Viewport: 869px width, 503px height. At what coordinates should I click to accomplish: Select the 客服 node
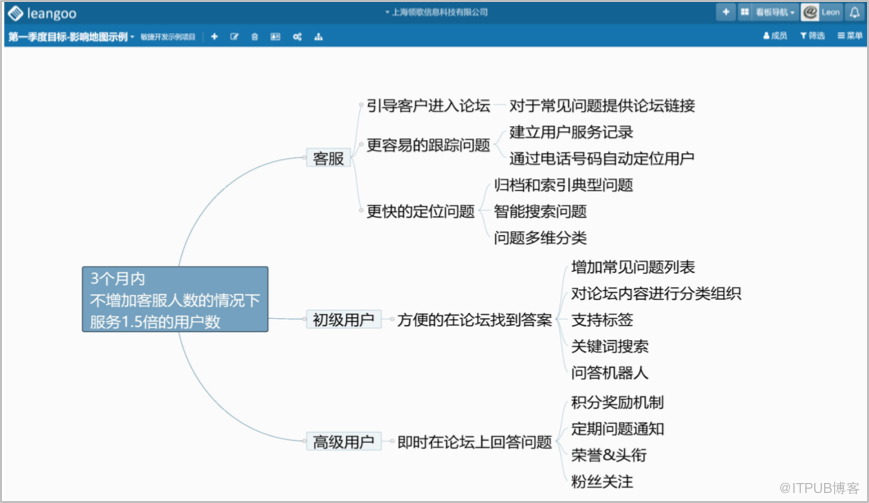point(328,158)
